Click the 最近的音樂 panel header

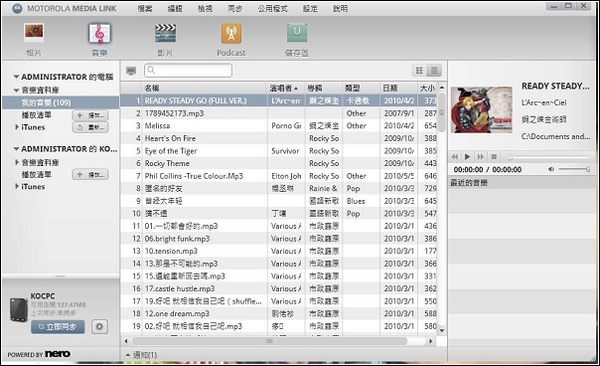click(523, 183)
